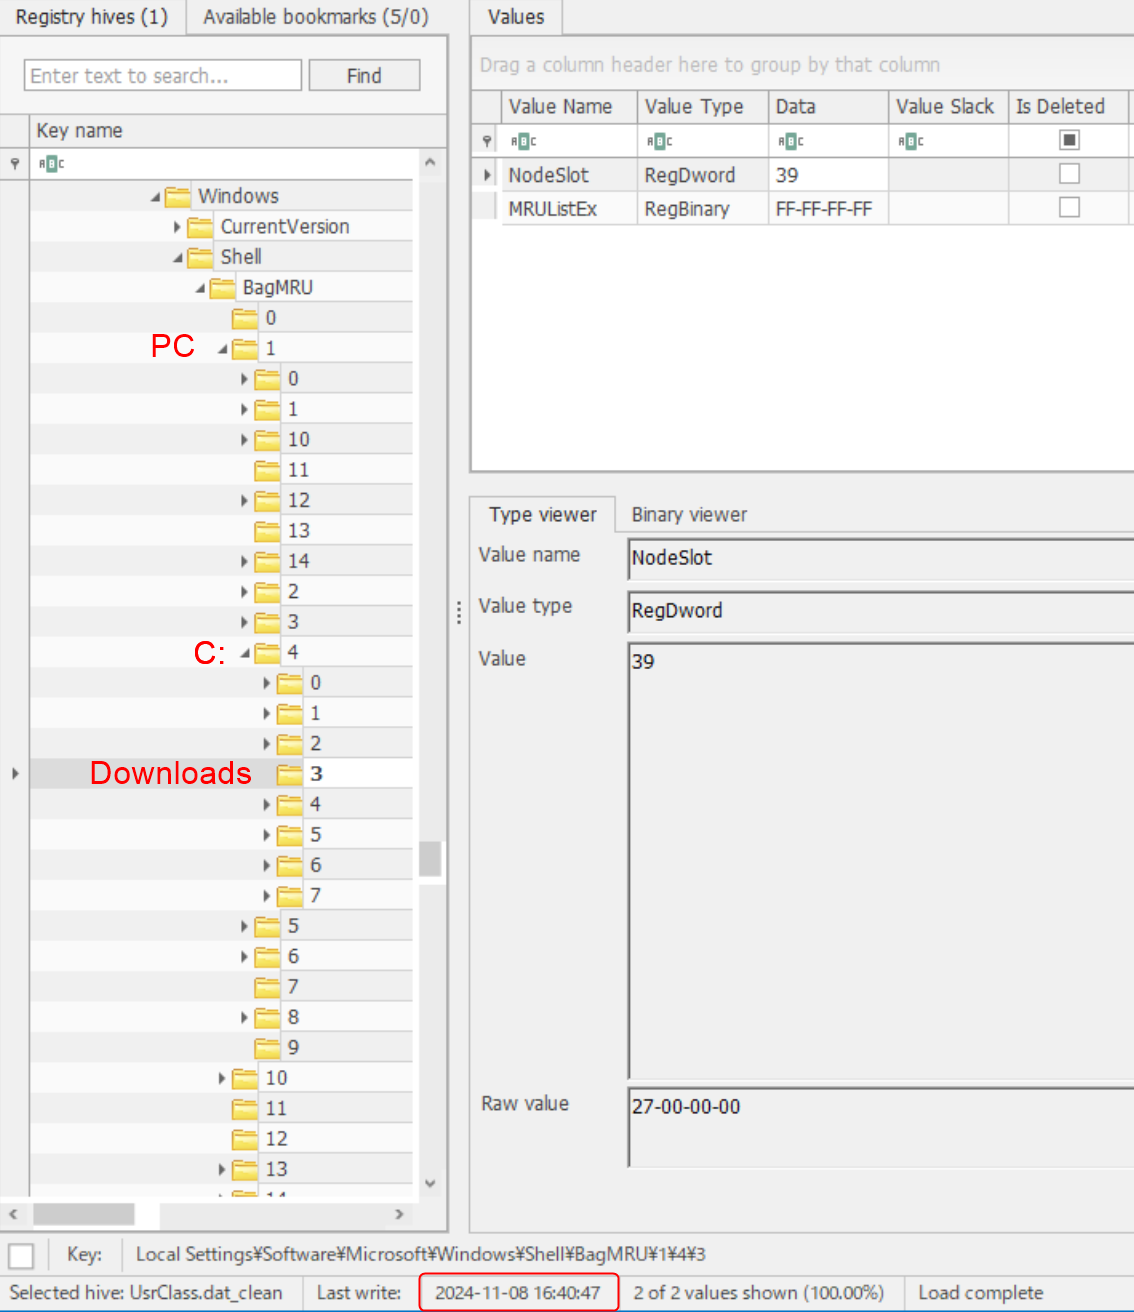Open the Key name filter operator icon
1134x1312 pixels.
[x=51, y=163]
